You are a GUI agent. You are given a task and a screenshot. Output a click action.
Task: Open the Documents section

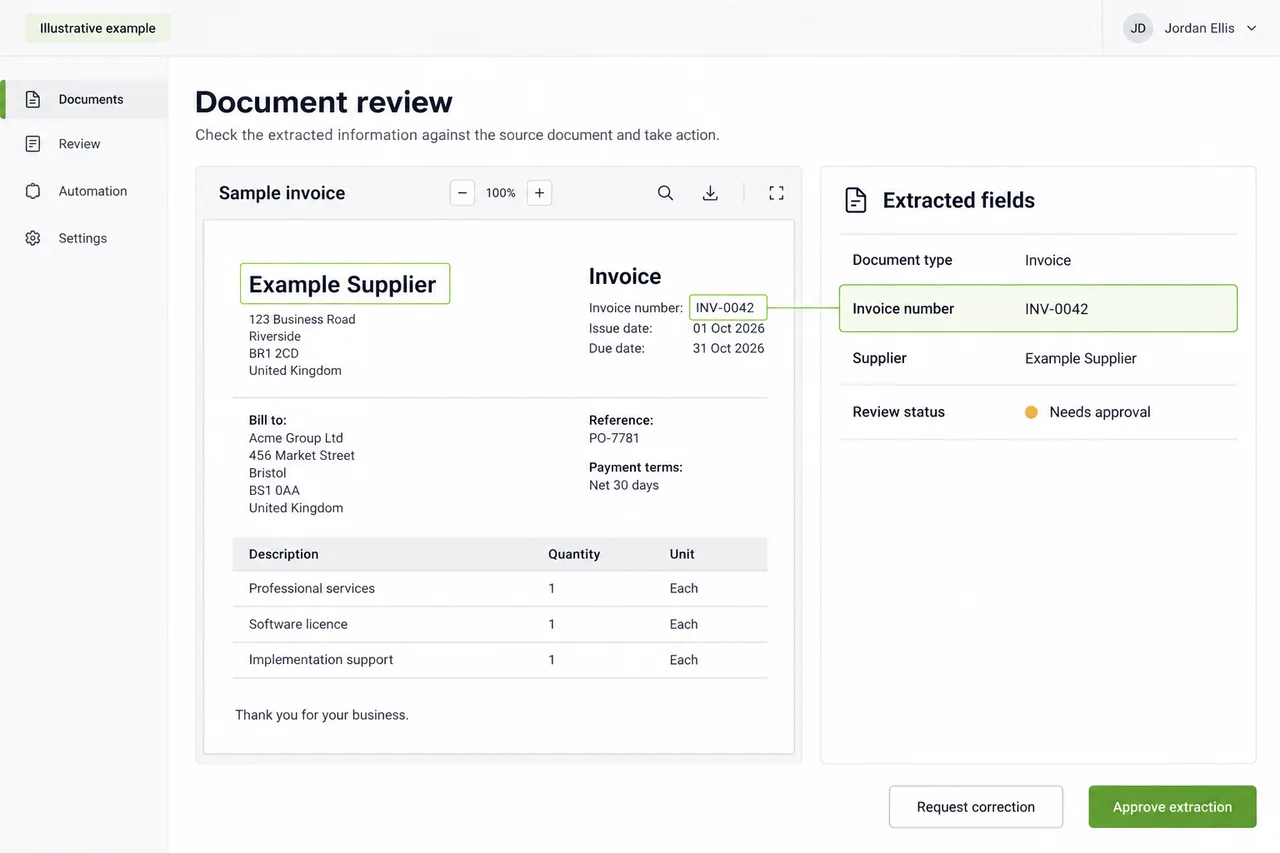(86, 99)
